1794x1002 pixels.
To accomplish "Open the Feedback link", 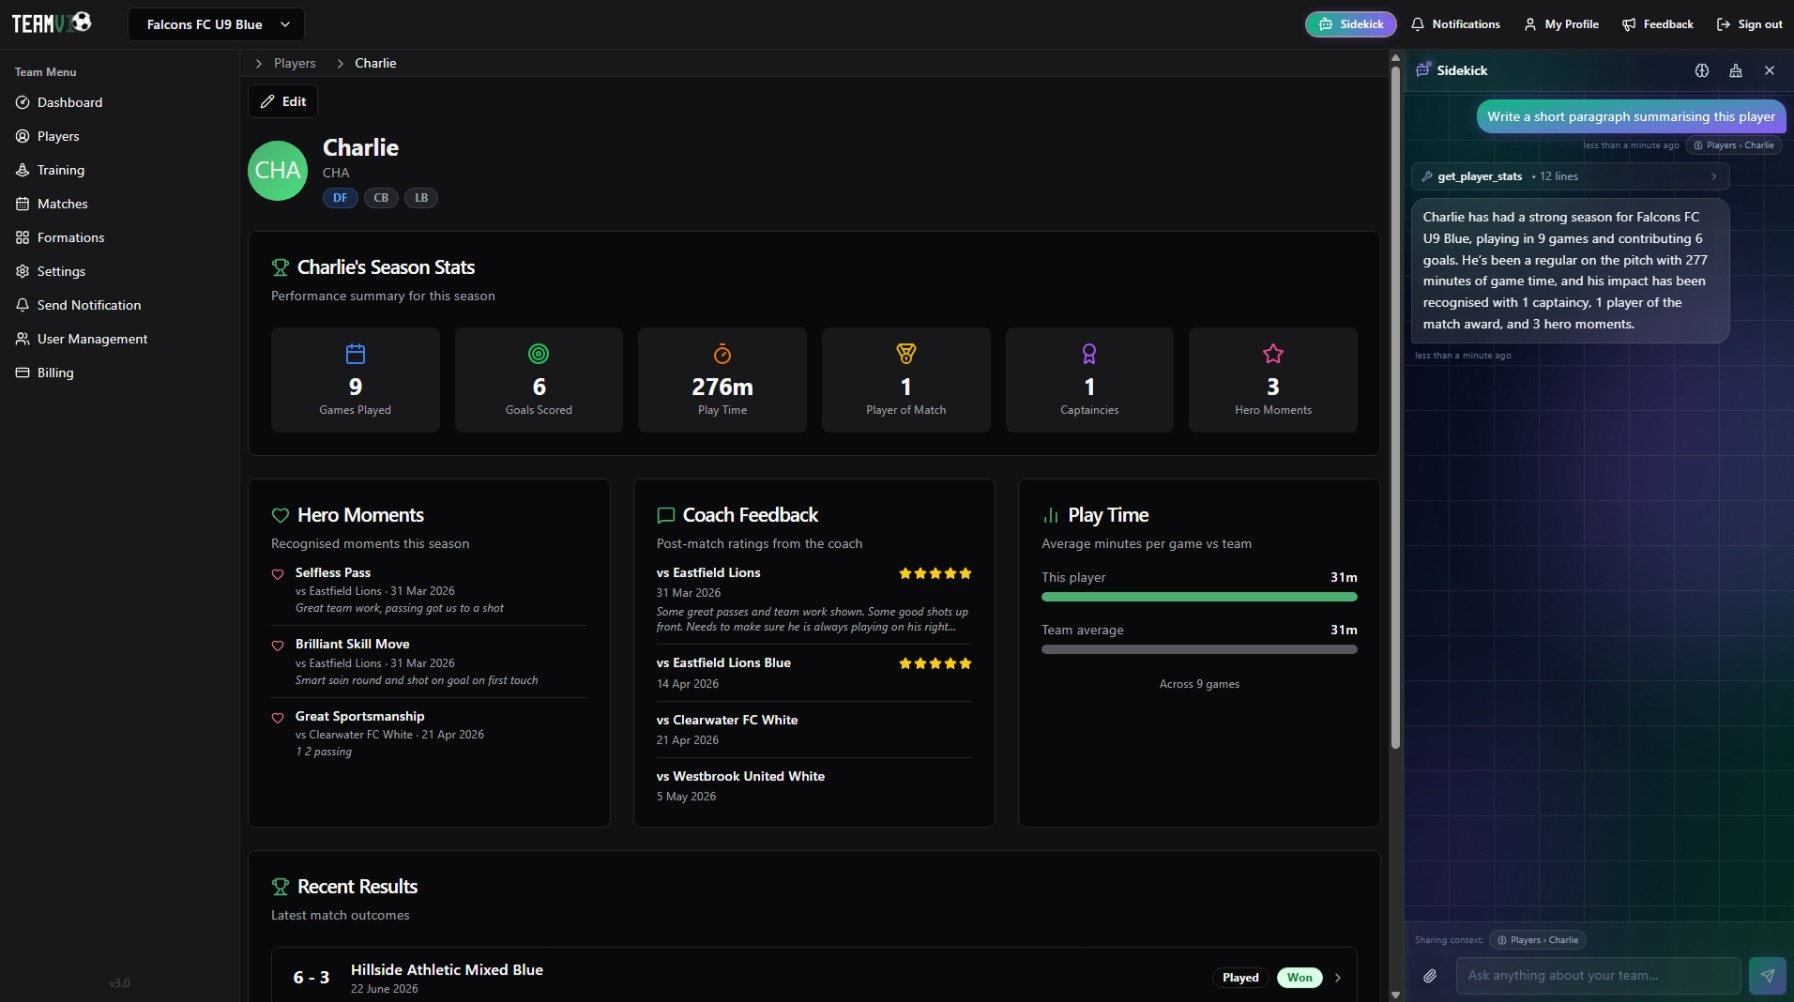I will point(1658,24).
